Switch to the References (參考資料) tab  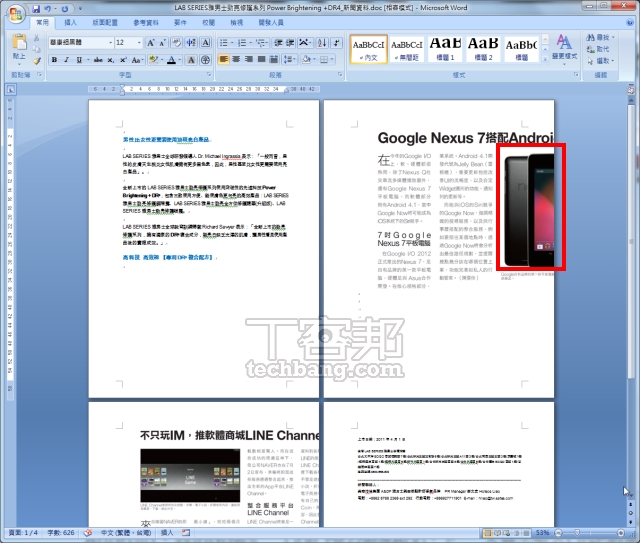click(x=146, y=22)
